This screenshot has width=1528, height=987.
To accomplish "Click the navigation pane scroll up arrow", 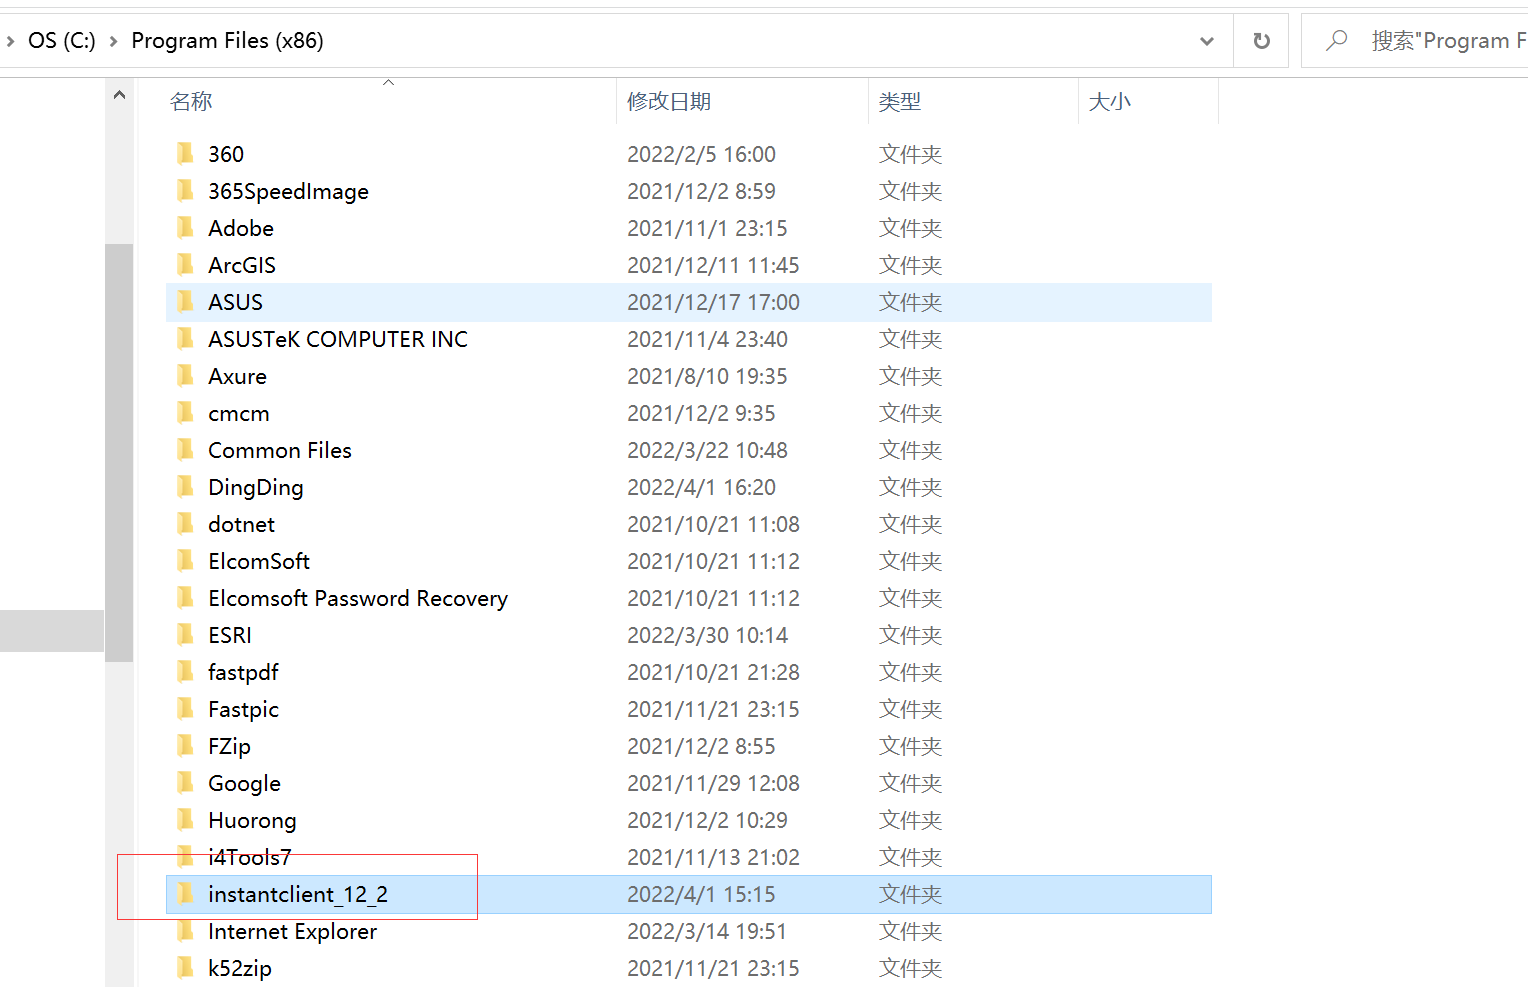I will pos(119,95).
